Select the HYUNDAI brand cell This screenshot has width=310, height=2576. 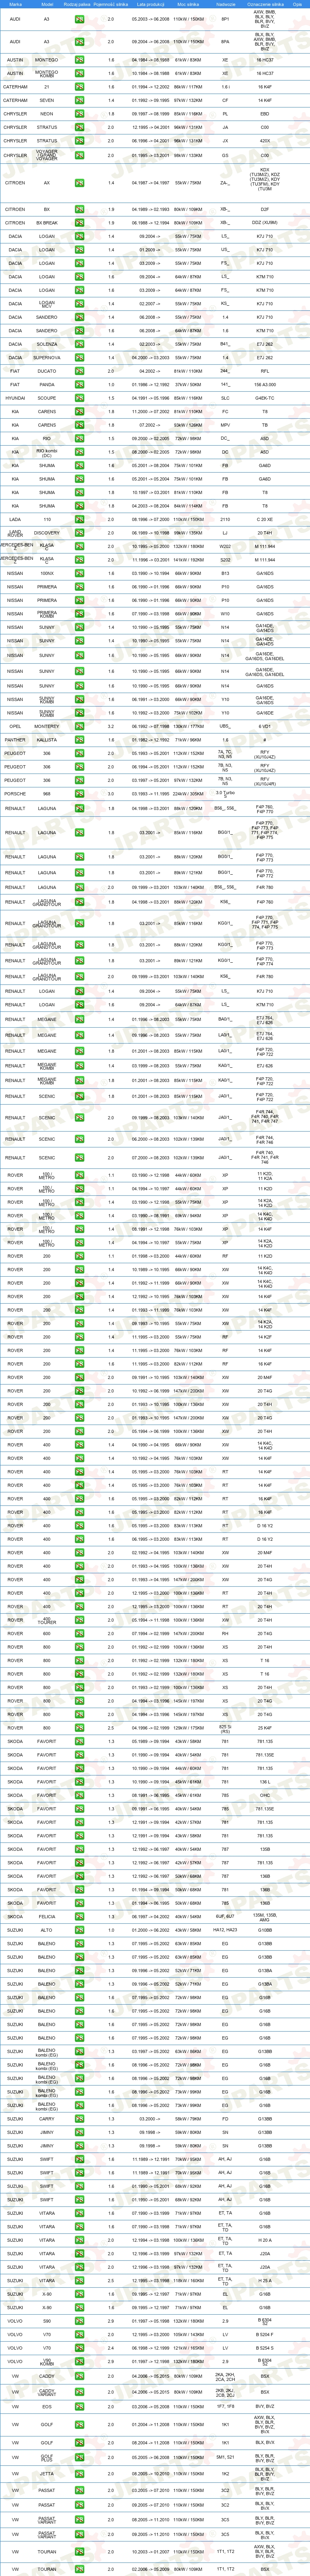tap(15, 398)
